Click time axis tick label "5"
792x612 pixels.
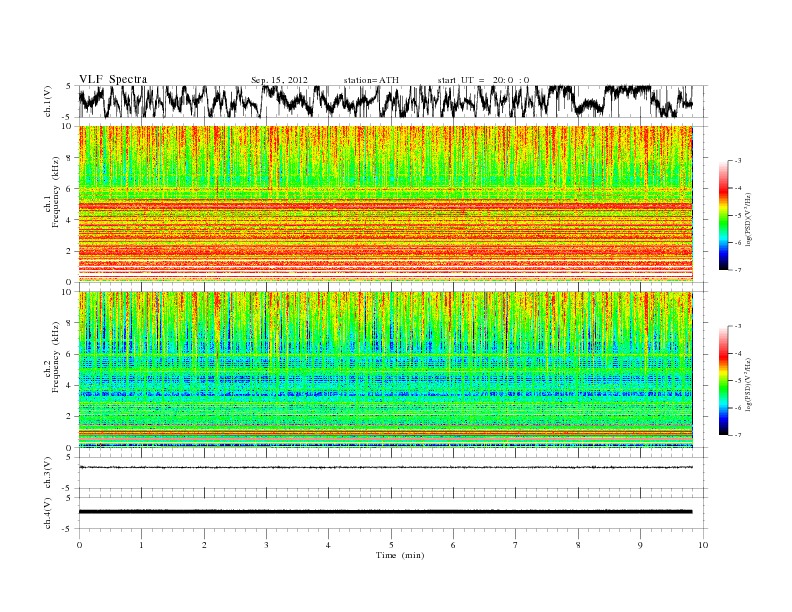tap(391, 545)
